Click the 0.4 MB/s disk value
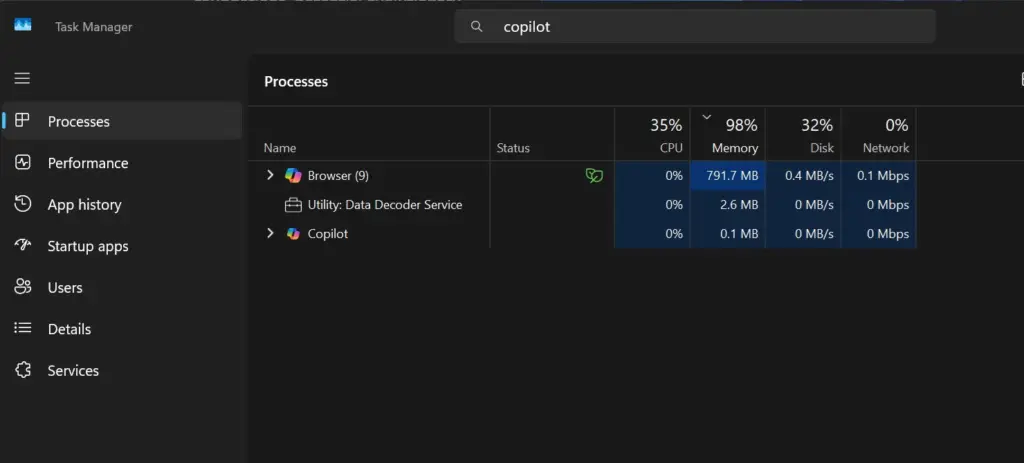Image resolution: width=1024 pixels, height=463 pixels. tap(809, 176)
